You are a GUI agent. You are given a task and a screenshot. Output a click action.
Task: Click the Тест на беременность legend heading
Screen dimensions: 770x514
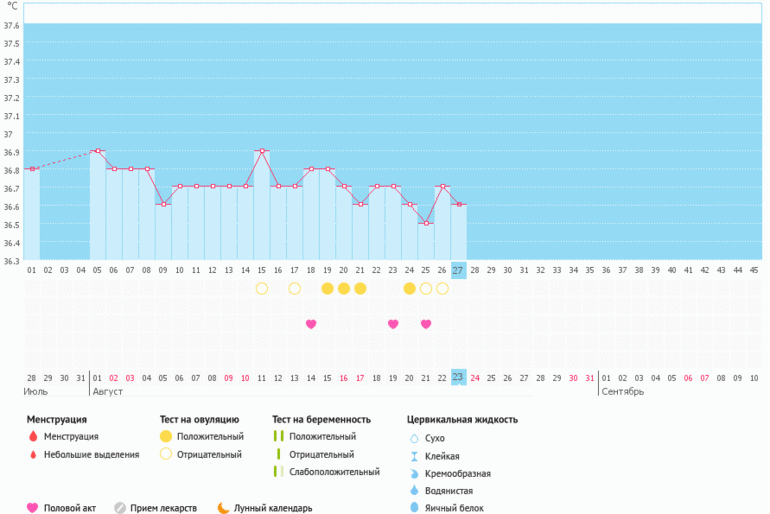321,419
